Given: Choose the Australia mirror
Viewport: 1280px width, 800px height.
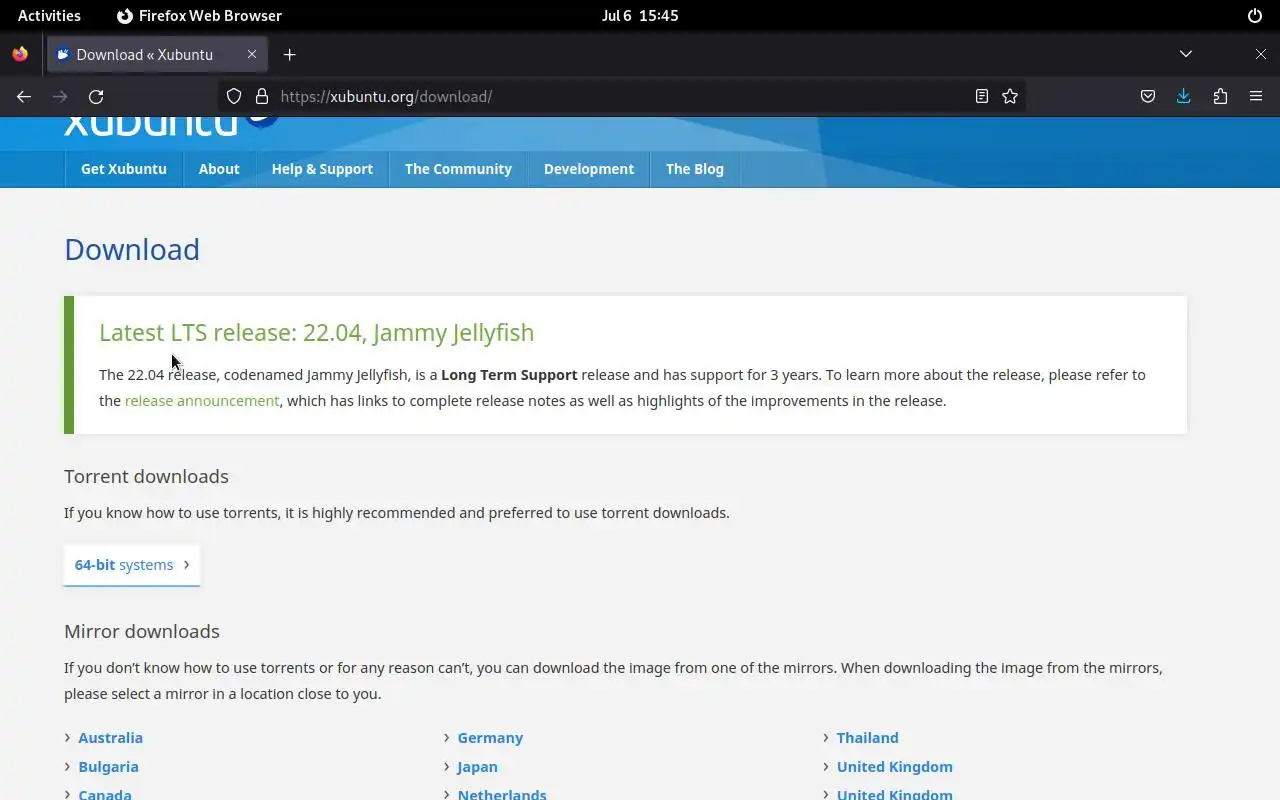Looking at the screenshot, I should pyautogui.click(x=111, y=738).
